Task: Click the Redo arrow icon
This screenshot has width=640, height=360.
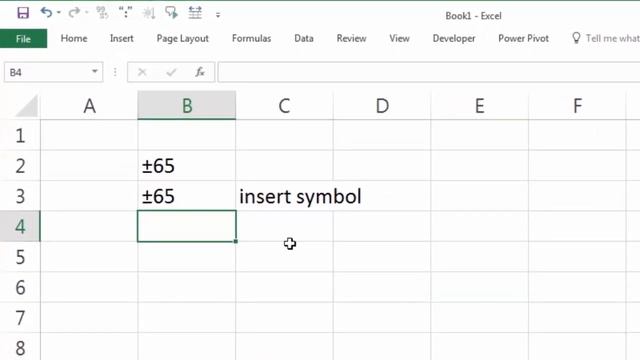Action: coord(74,13)
